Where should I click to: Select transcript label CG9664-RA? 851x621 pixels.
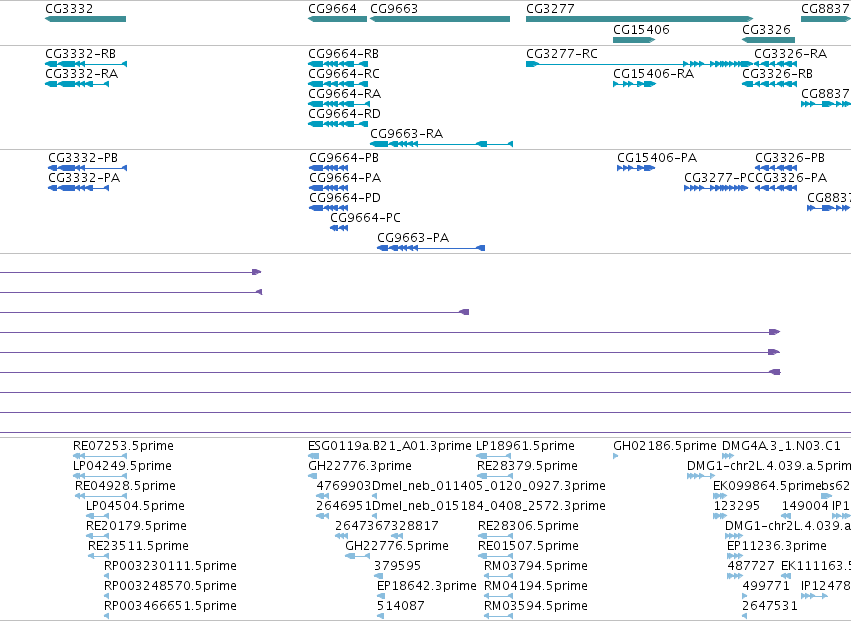click(345, 94)
